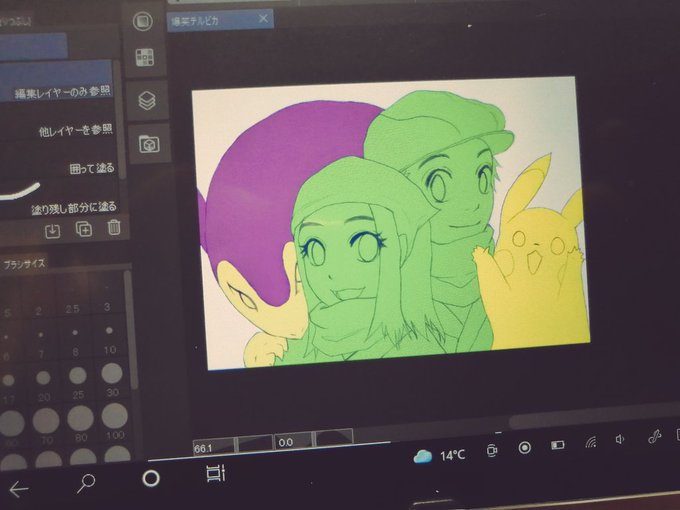
Task: Click the rotation field showing 0.0
Action: click(293, 441)
